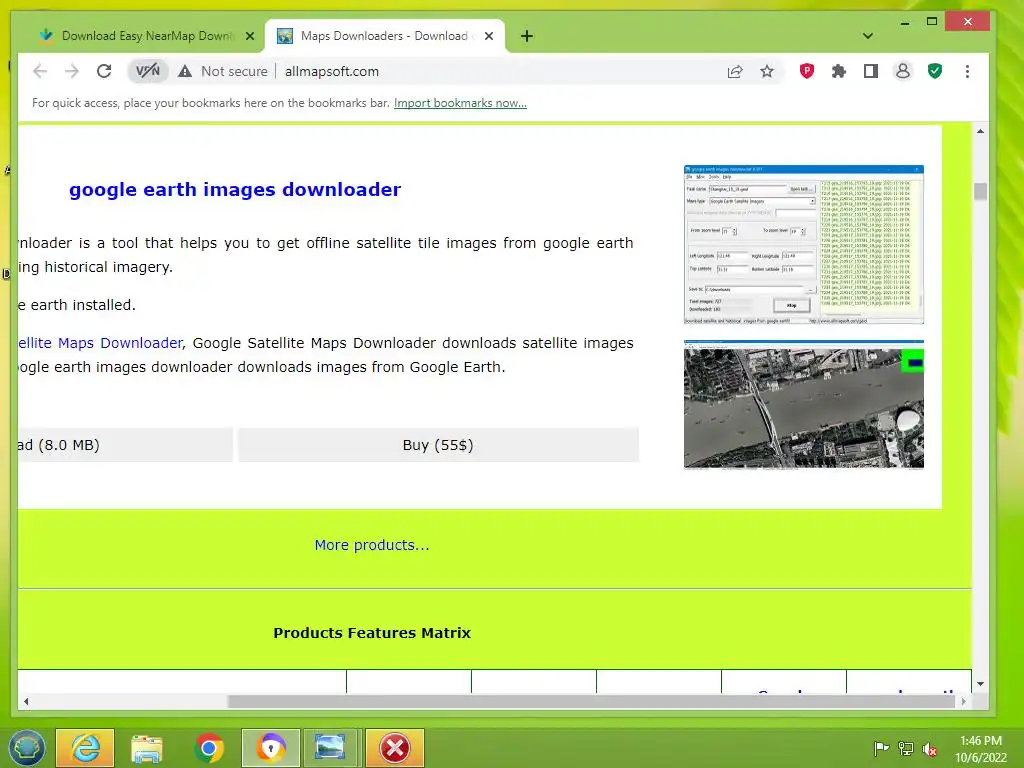Open the red shield P extension
Screen dimensions: 1024x768
click(807, 71)
